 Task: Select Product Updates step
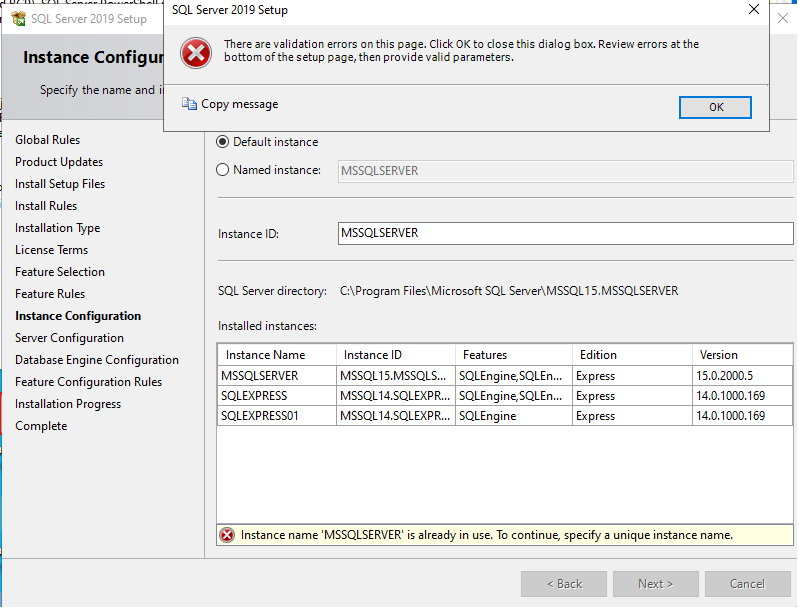[x=59, y=162]
